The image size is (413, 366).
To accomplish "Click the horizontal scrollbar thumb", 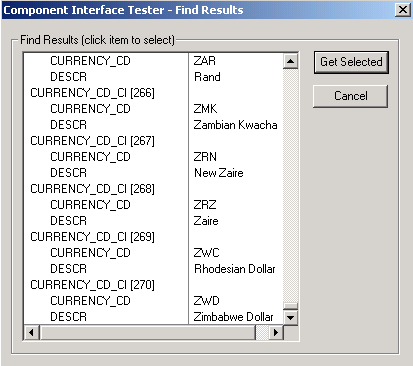I will pyautogui.click(x=147, y=332).
